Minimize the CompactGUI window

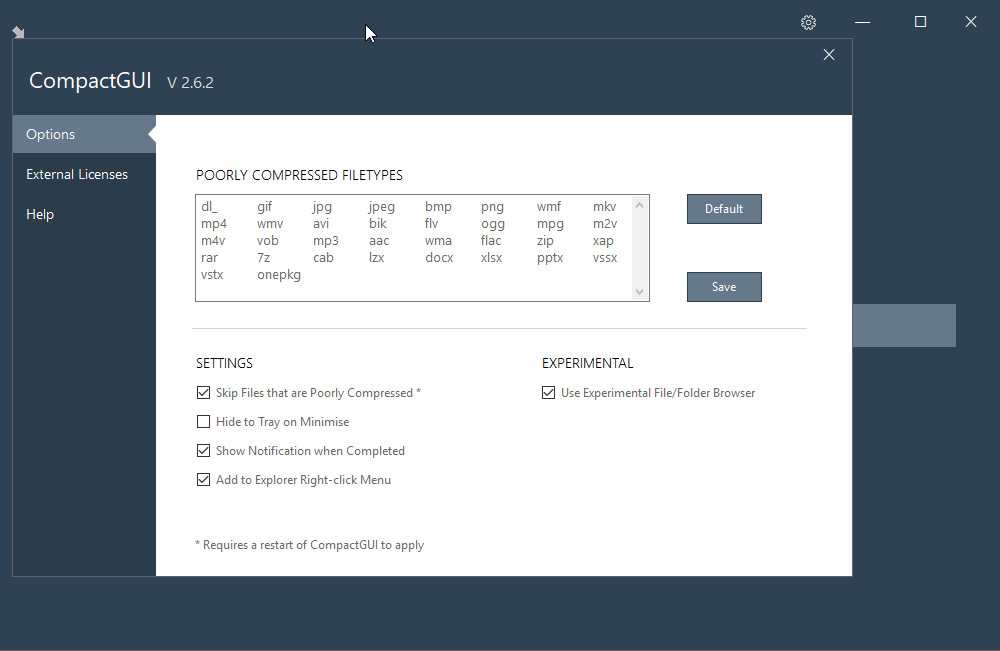862,22
